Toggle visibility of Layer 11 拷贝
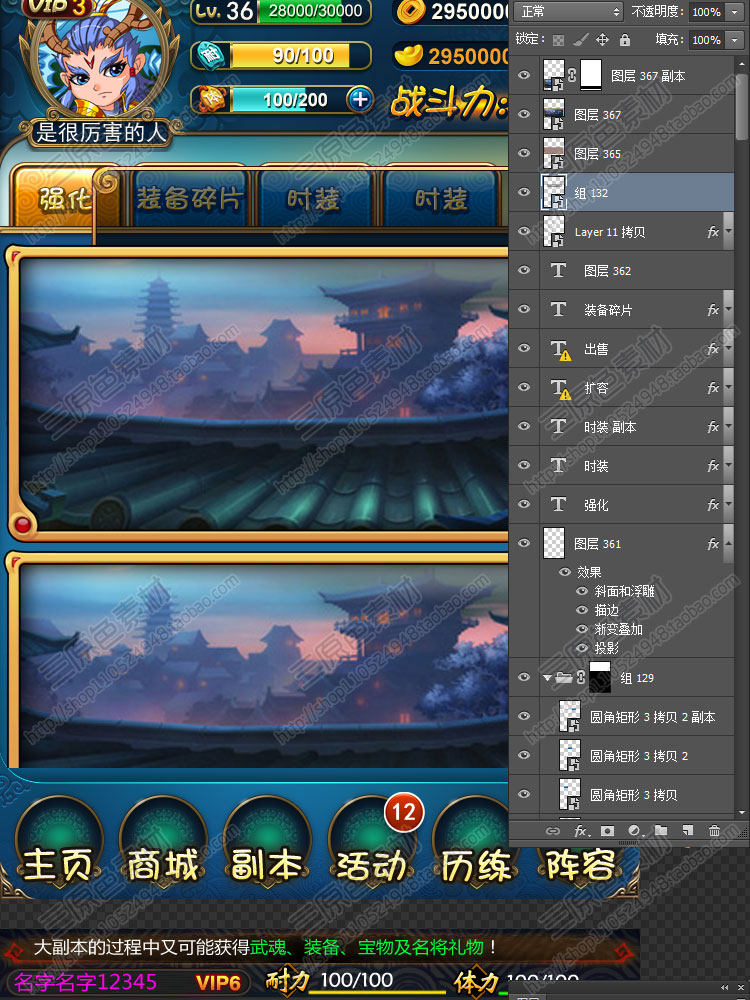 [x=524, y=231]
